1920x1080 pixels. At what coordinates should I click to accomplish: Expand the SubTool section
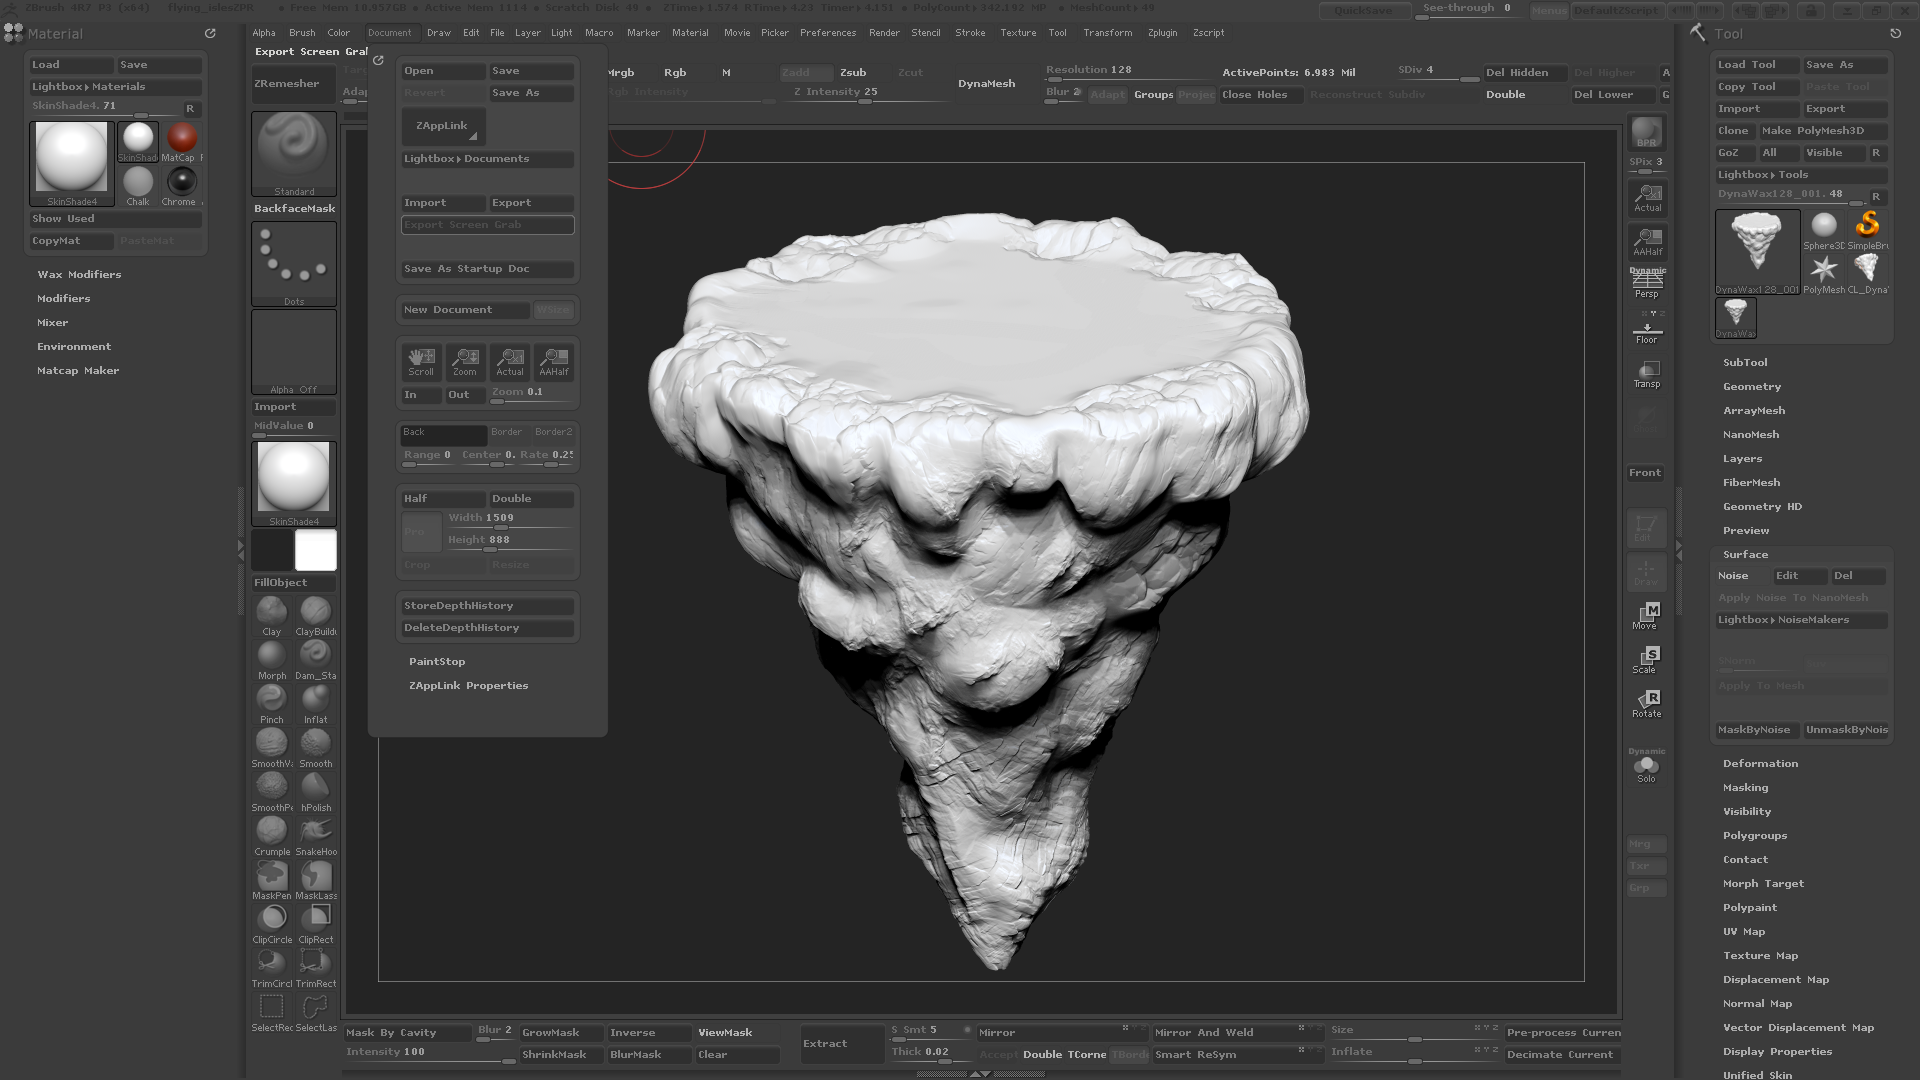1745,362
